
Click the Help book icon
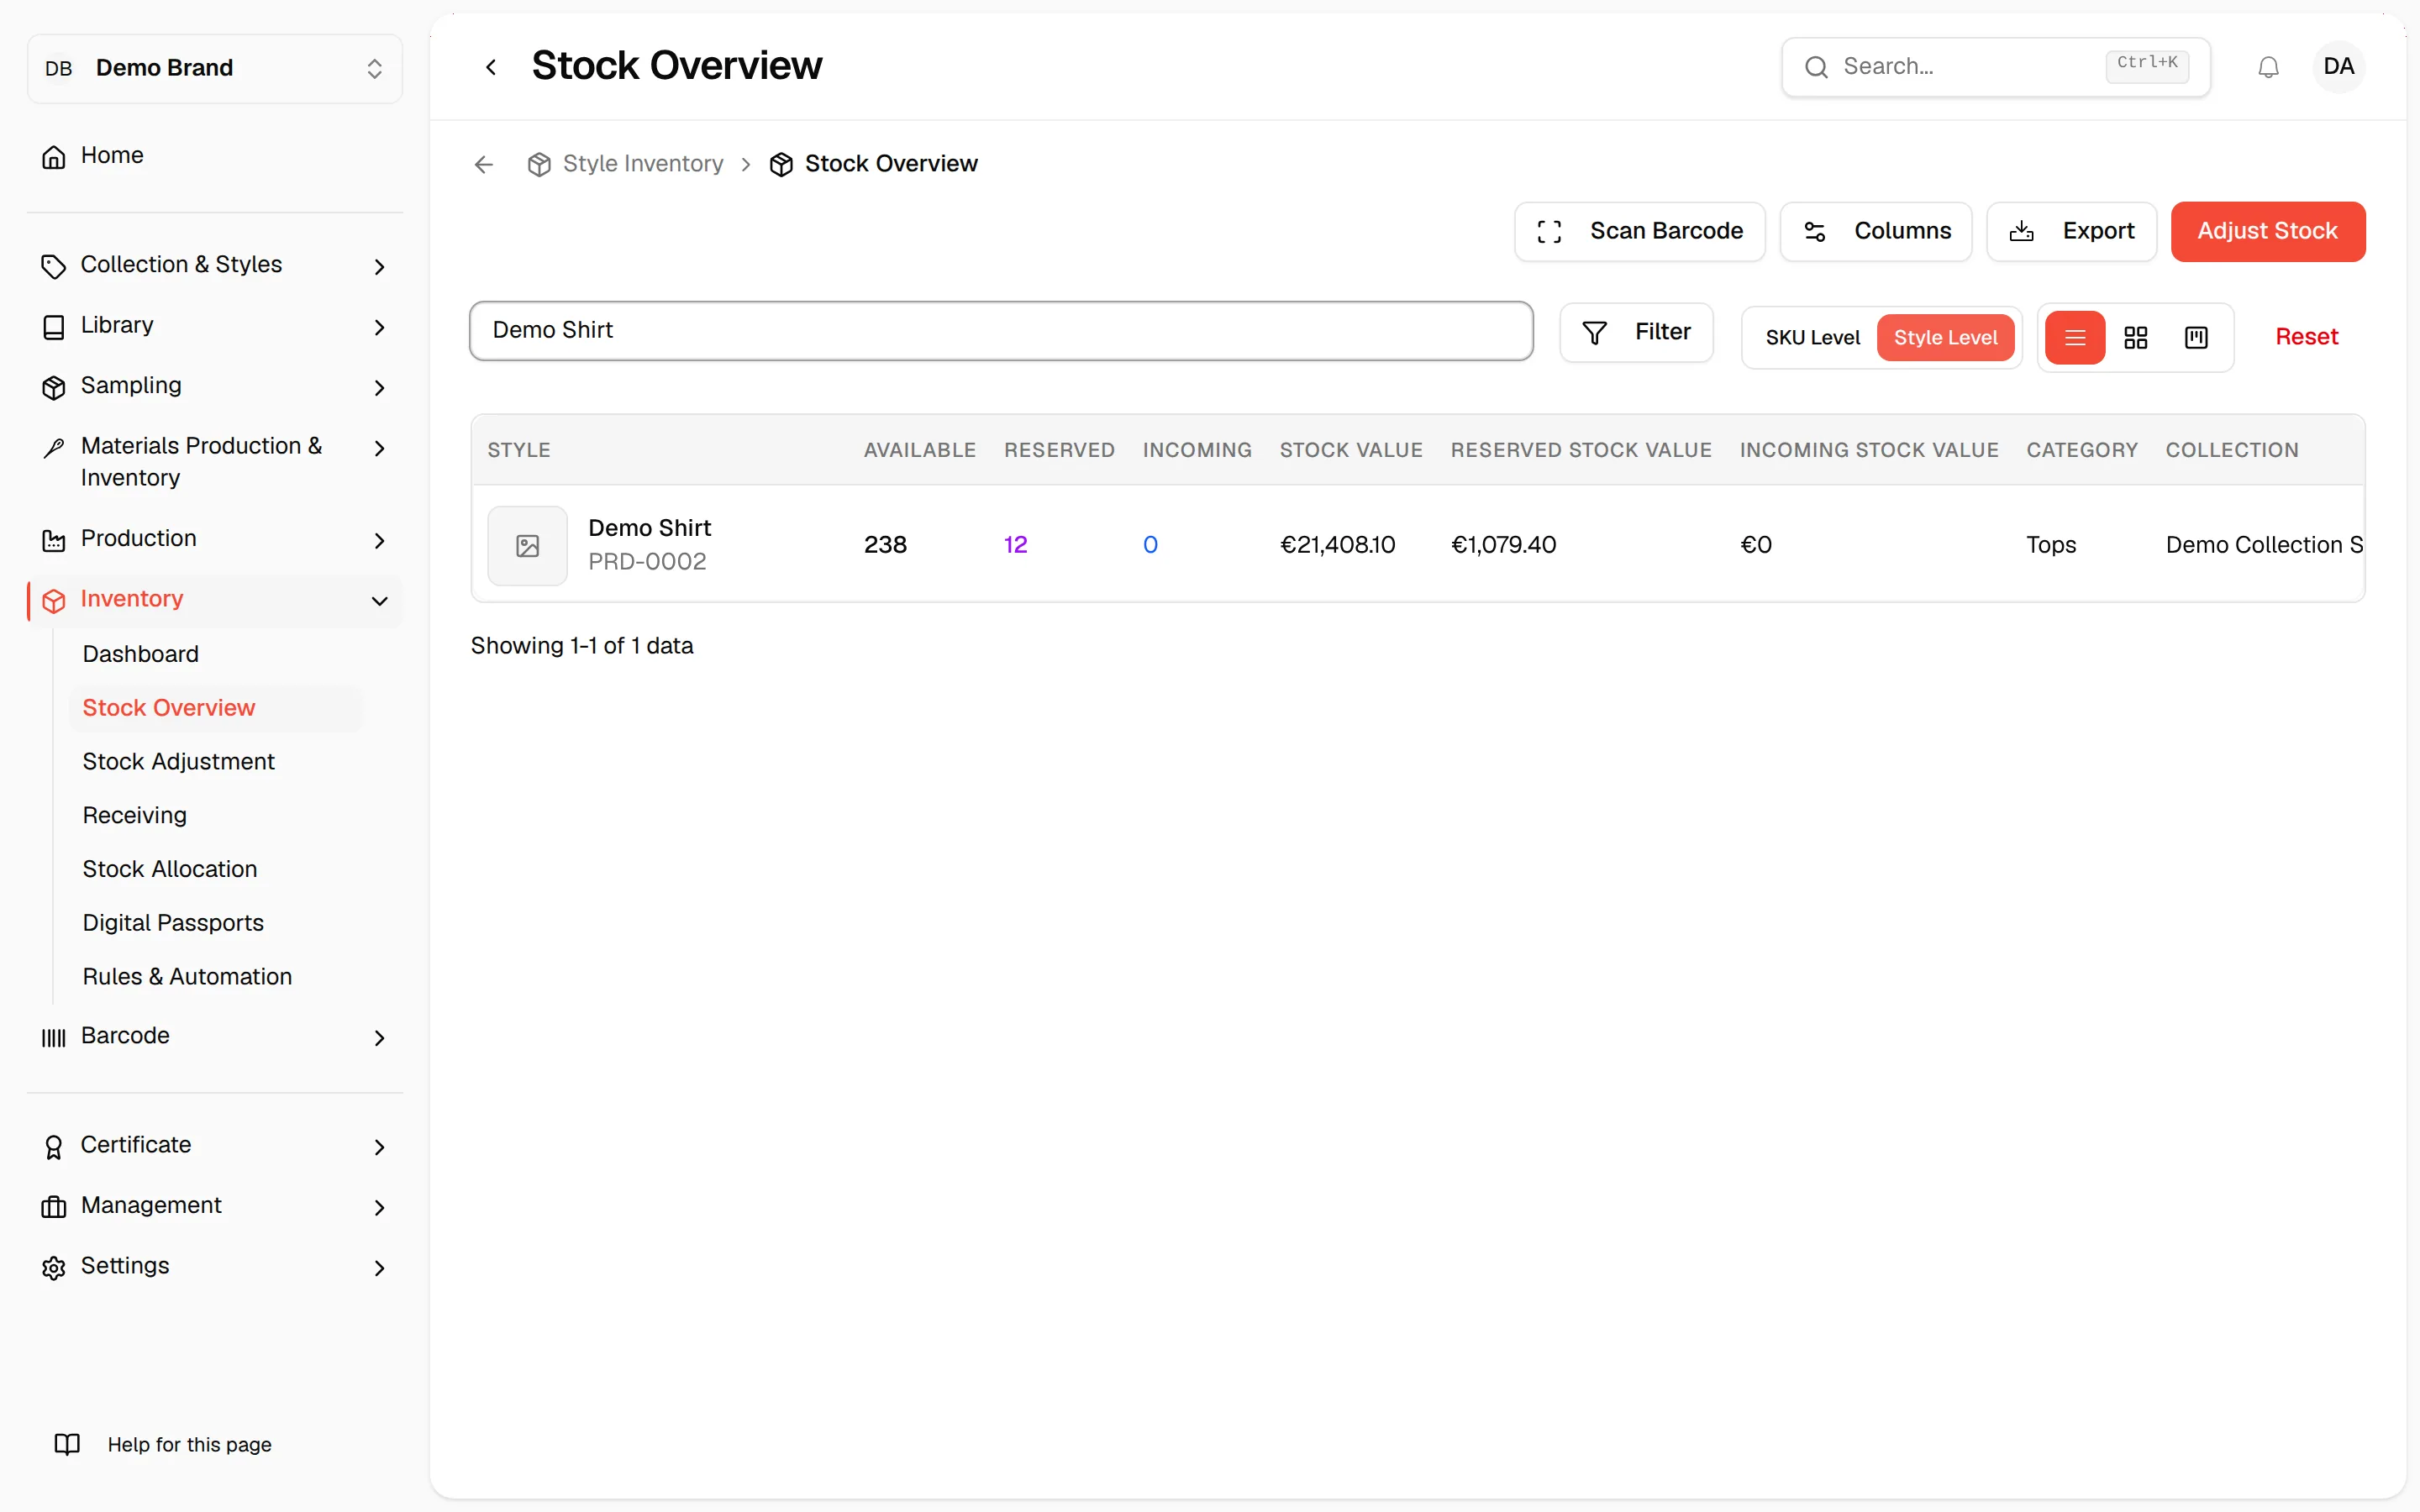pyautogui.click(x=67, y=1444)
